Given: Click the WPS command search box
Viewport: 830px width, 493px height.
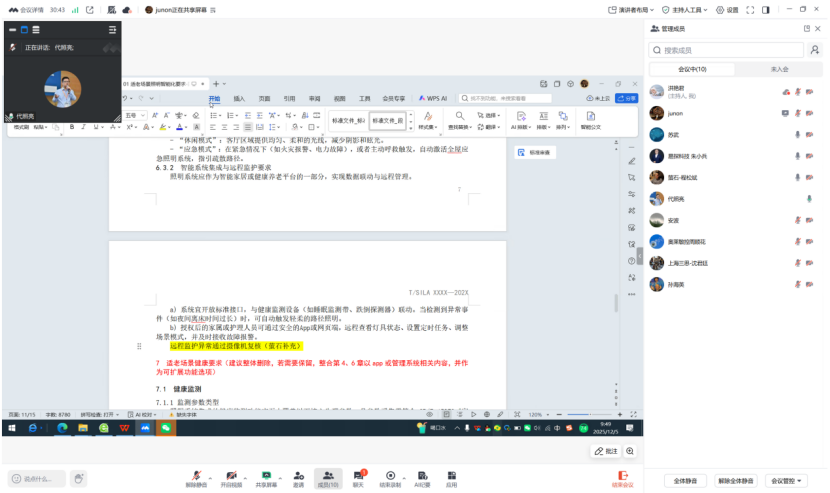Looking at the screenshot, I should [x=505, y=98].
